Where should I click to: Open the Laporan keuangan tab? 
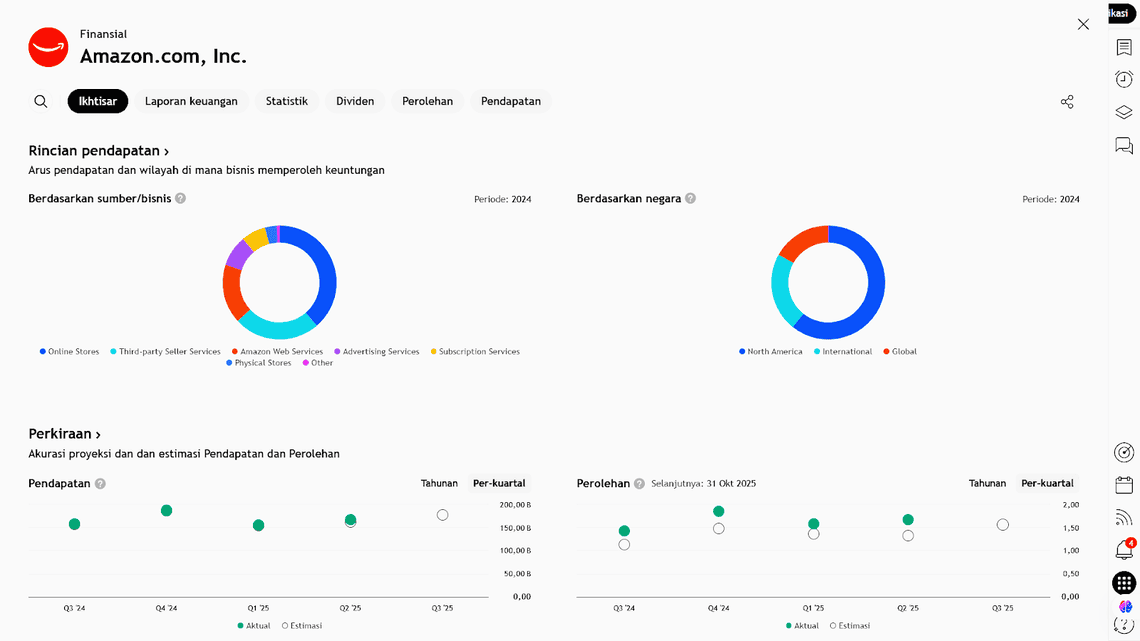[191, 101]
